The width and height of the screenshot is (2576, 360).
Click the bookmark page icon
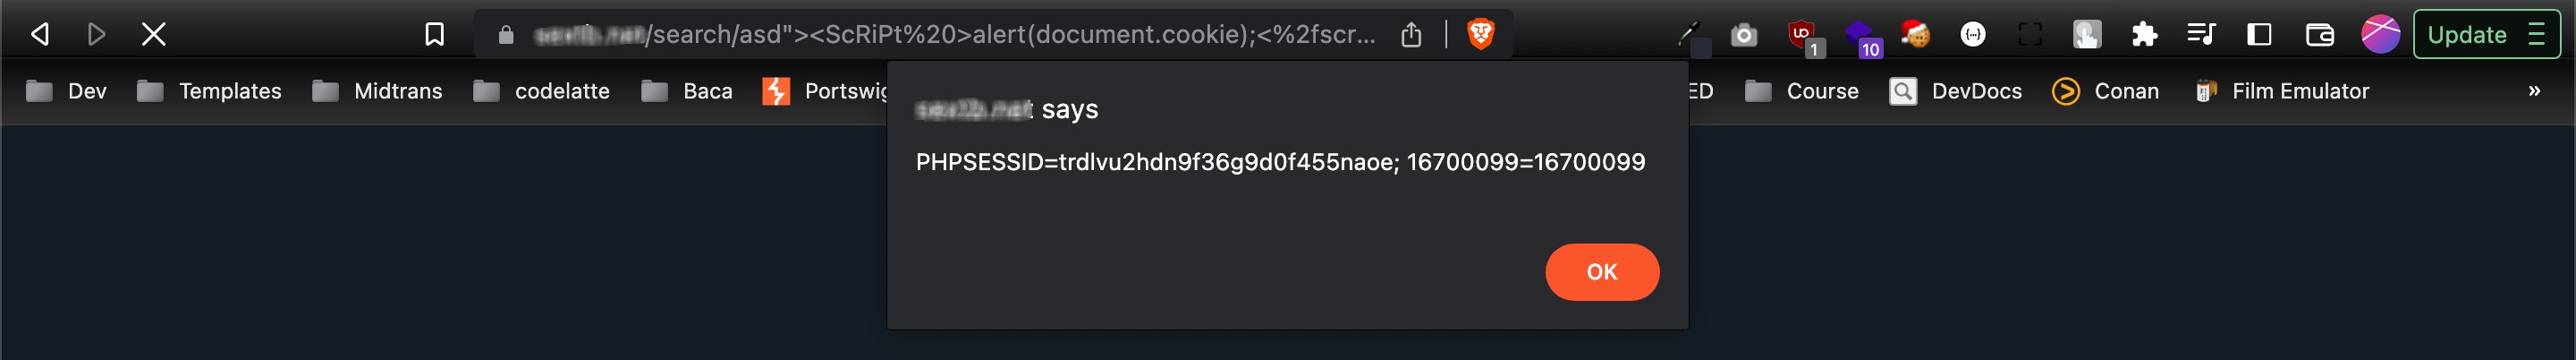point(434,35)
